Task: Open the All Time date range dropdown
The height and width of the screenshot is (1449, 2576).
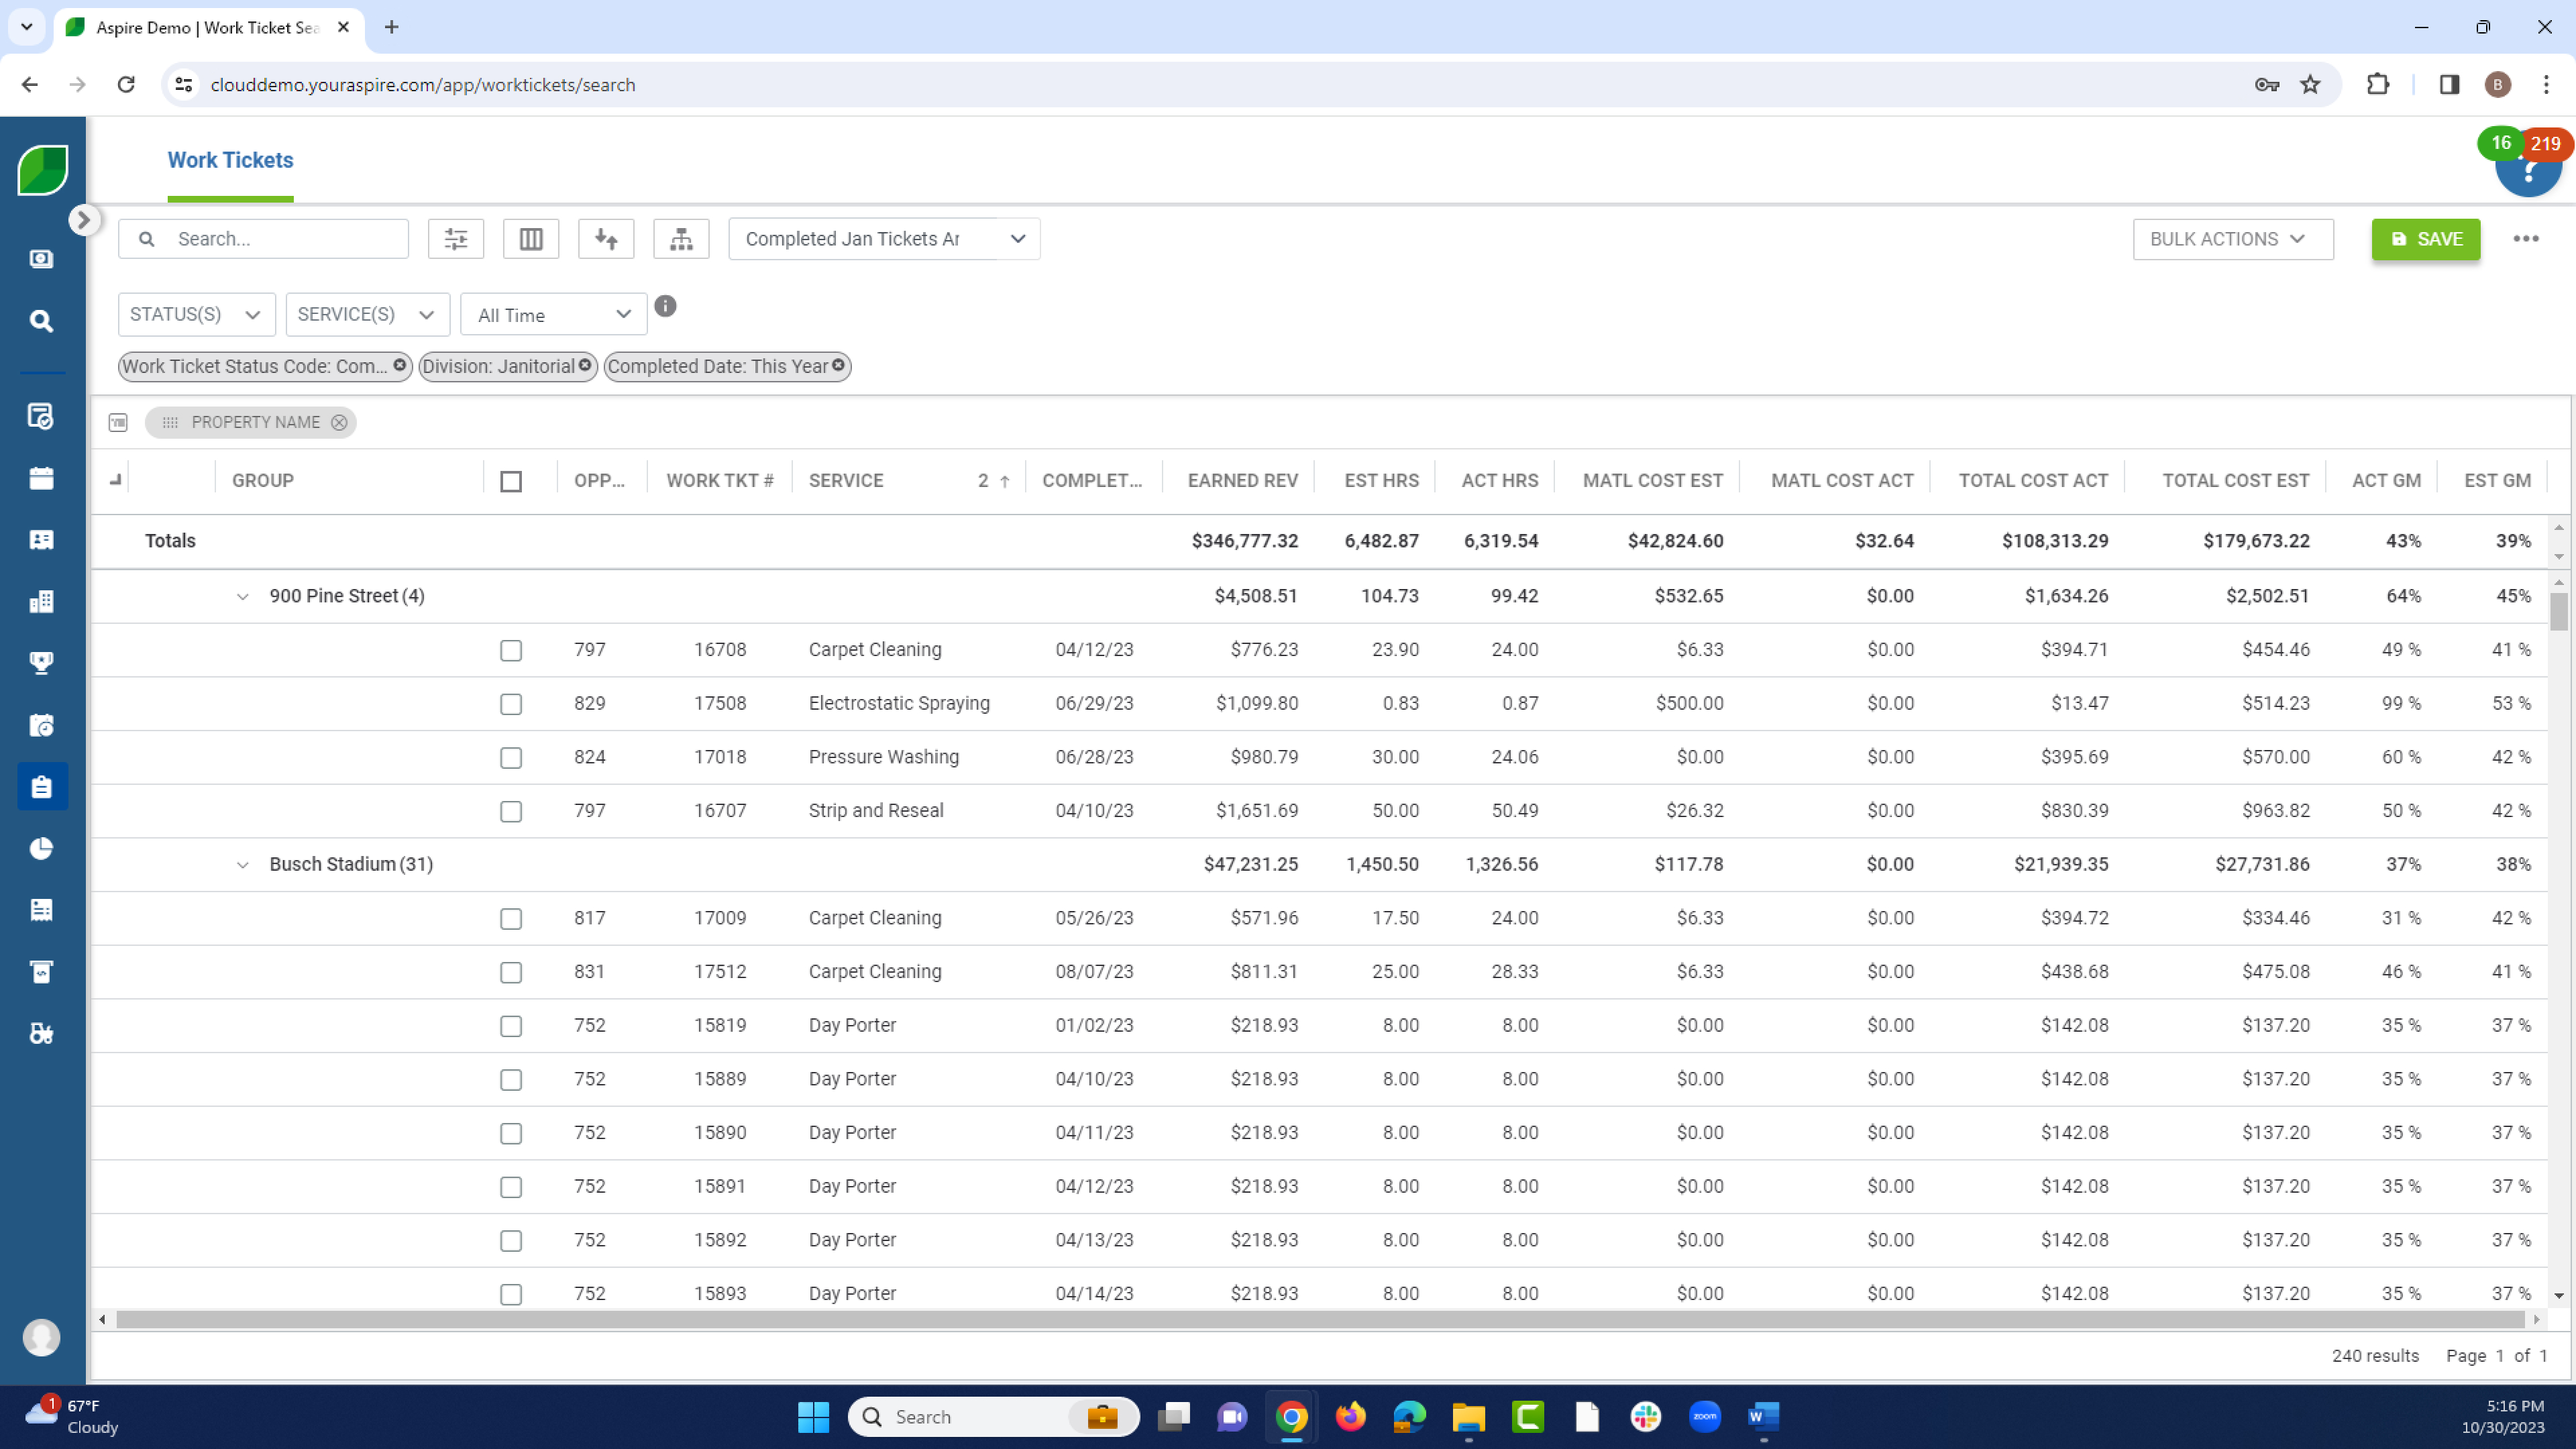Action: coord(552,313)
